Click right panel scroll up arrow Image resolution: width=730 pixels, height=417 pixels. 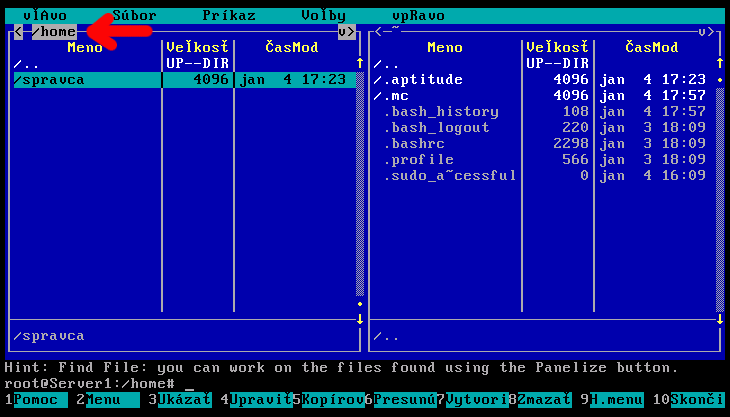click(x=720, y=63)
